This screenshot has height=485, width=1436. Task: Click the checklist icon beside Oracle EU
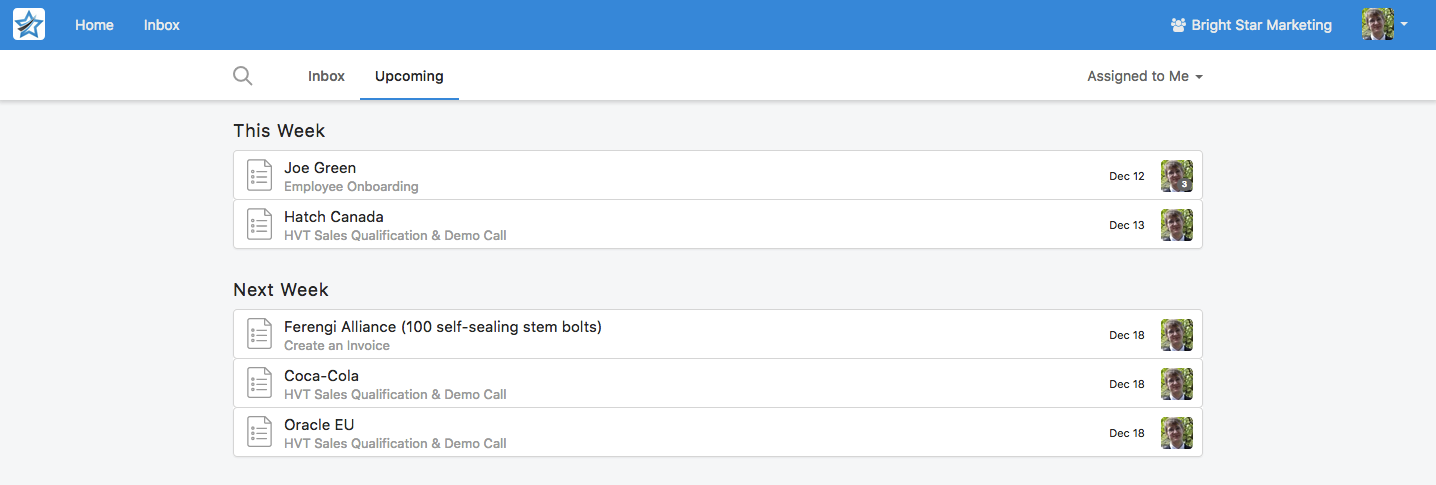(259, 433)
